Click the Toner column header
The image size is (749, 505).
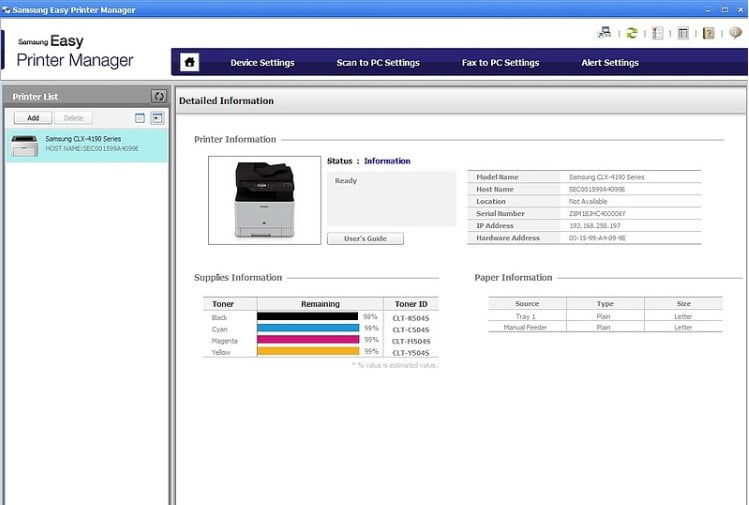point(230,304)
